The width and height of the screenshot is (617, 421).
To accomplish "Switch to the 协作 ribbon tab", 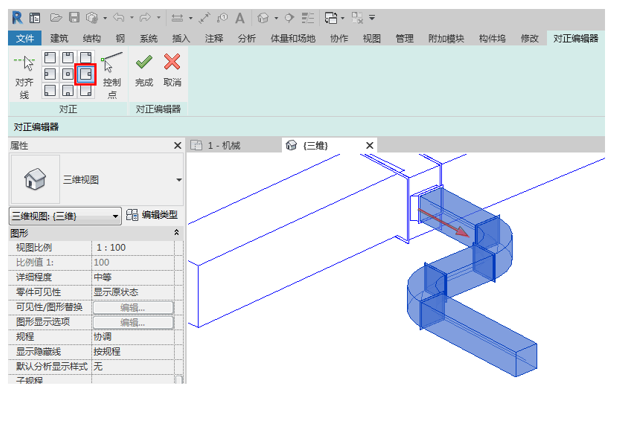I will click(339, 38).
